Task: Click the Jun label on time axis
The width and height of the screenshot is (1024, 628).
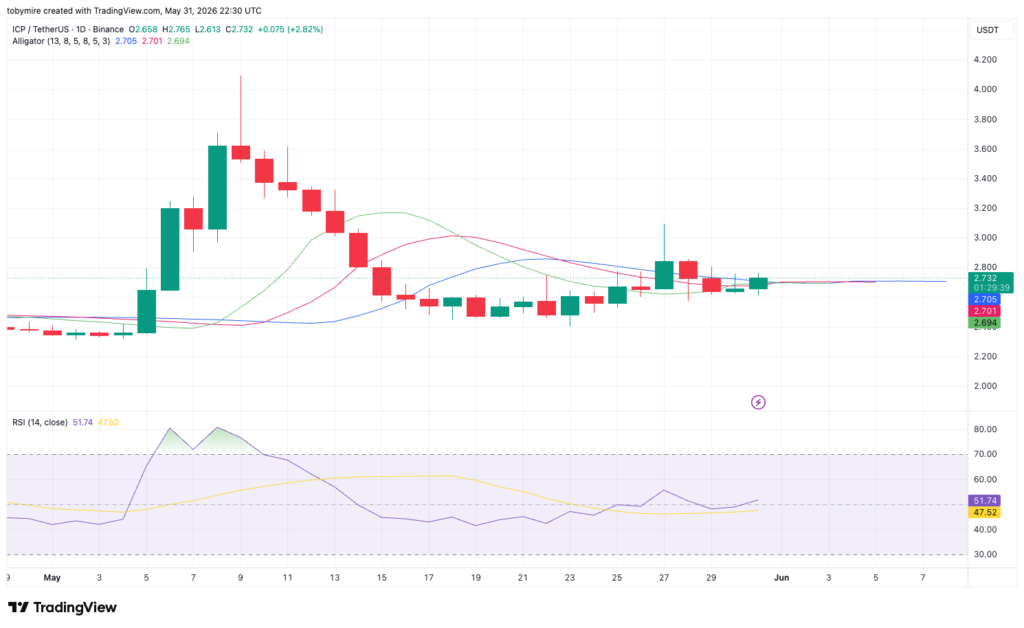Action: [781, 578]
